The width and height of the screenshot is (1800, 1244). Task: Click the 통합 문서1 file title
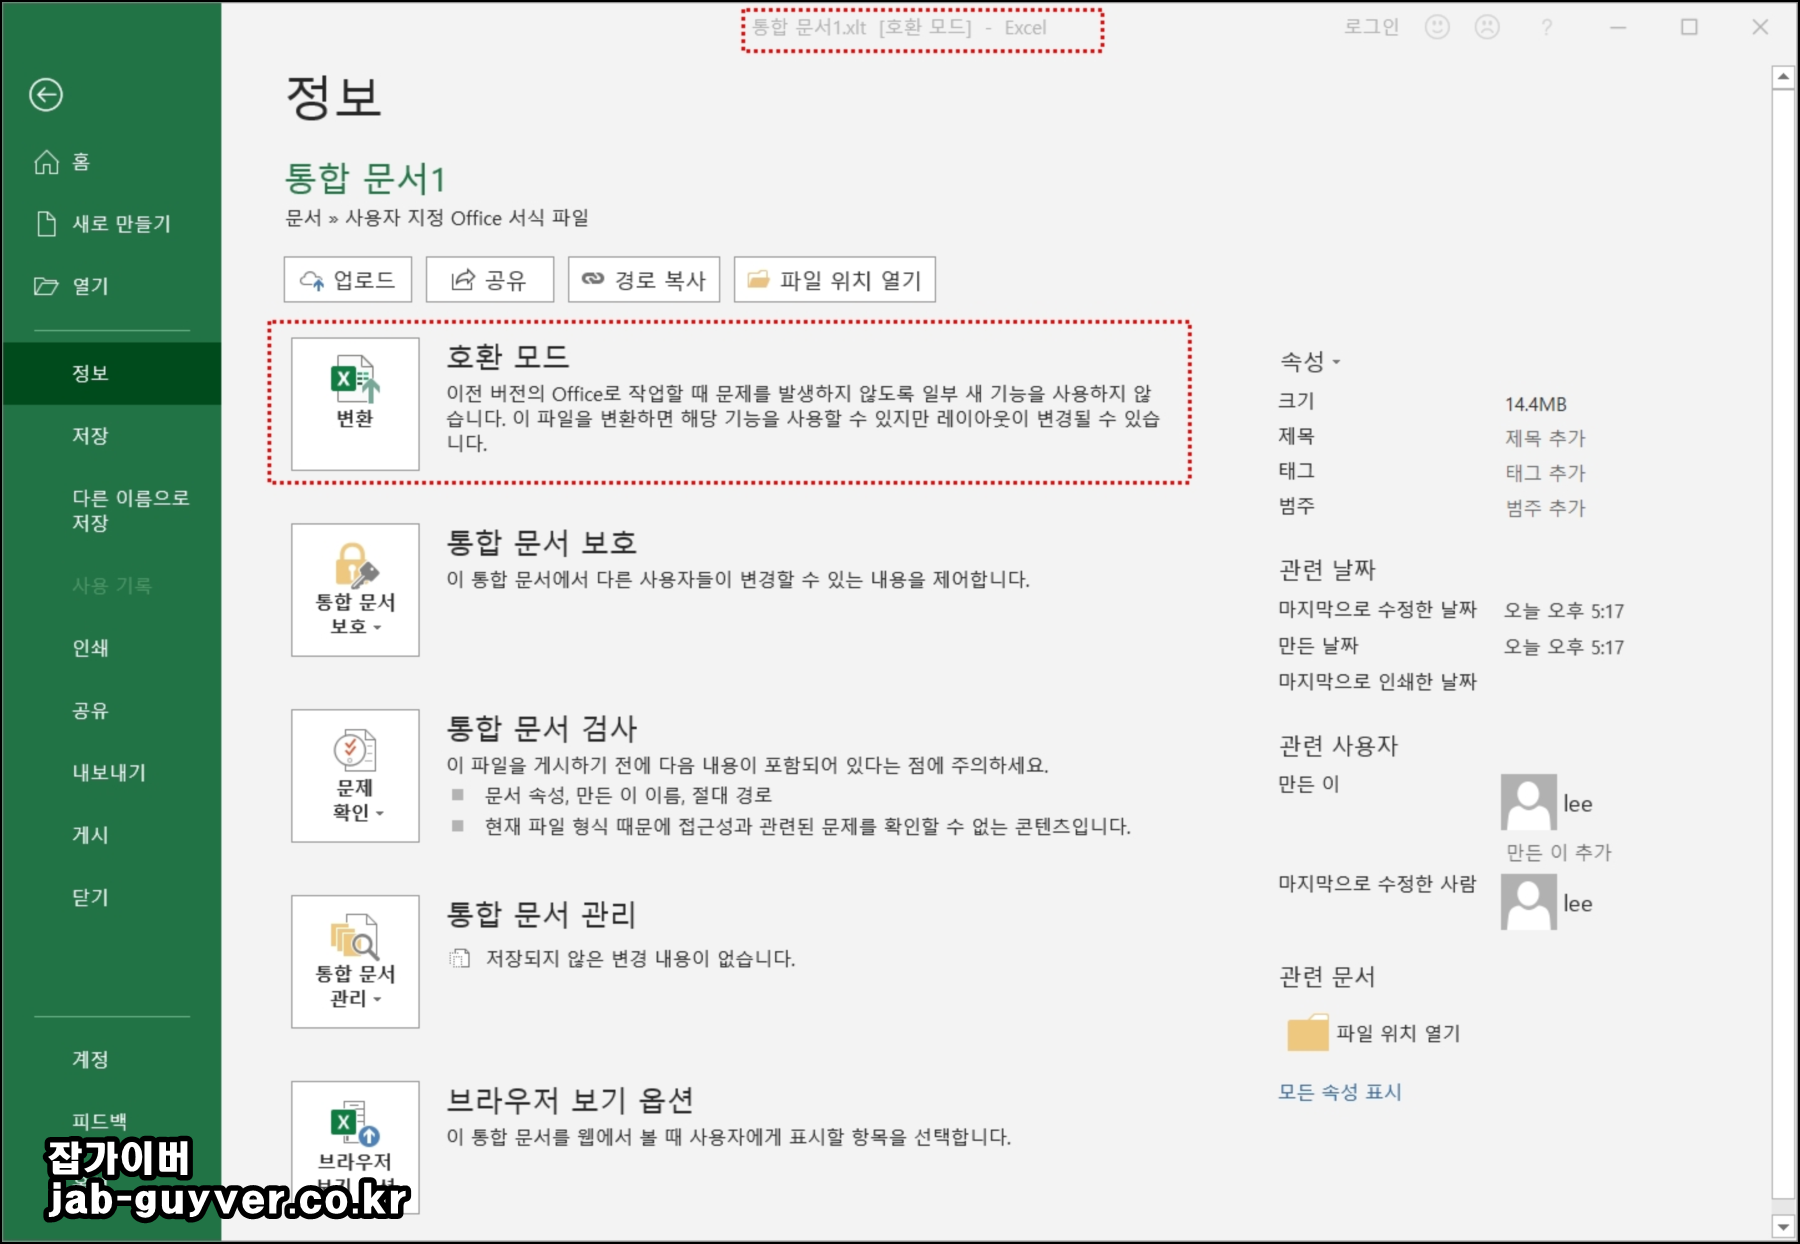pyautogui.click(x=365, y=179)
